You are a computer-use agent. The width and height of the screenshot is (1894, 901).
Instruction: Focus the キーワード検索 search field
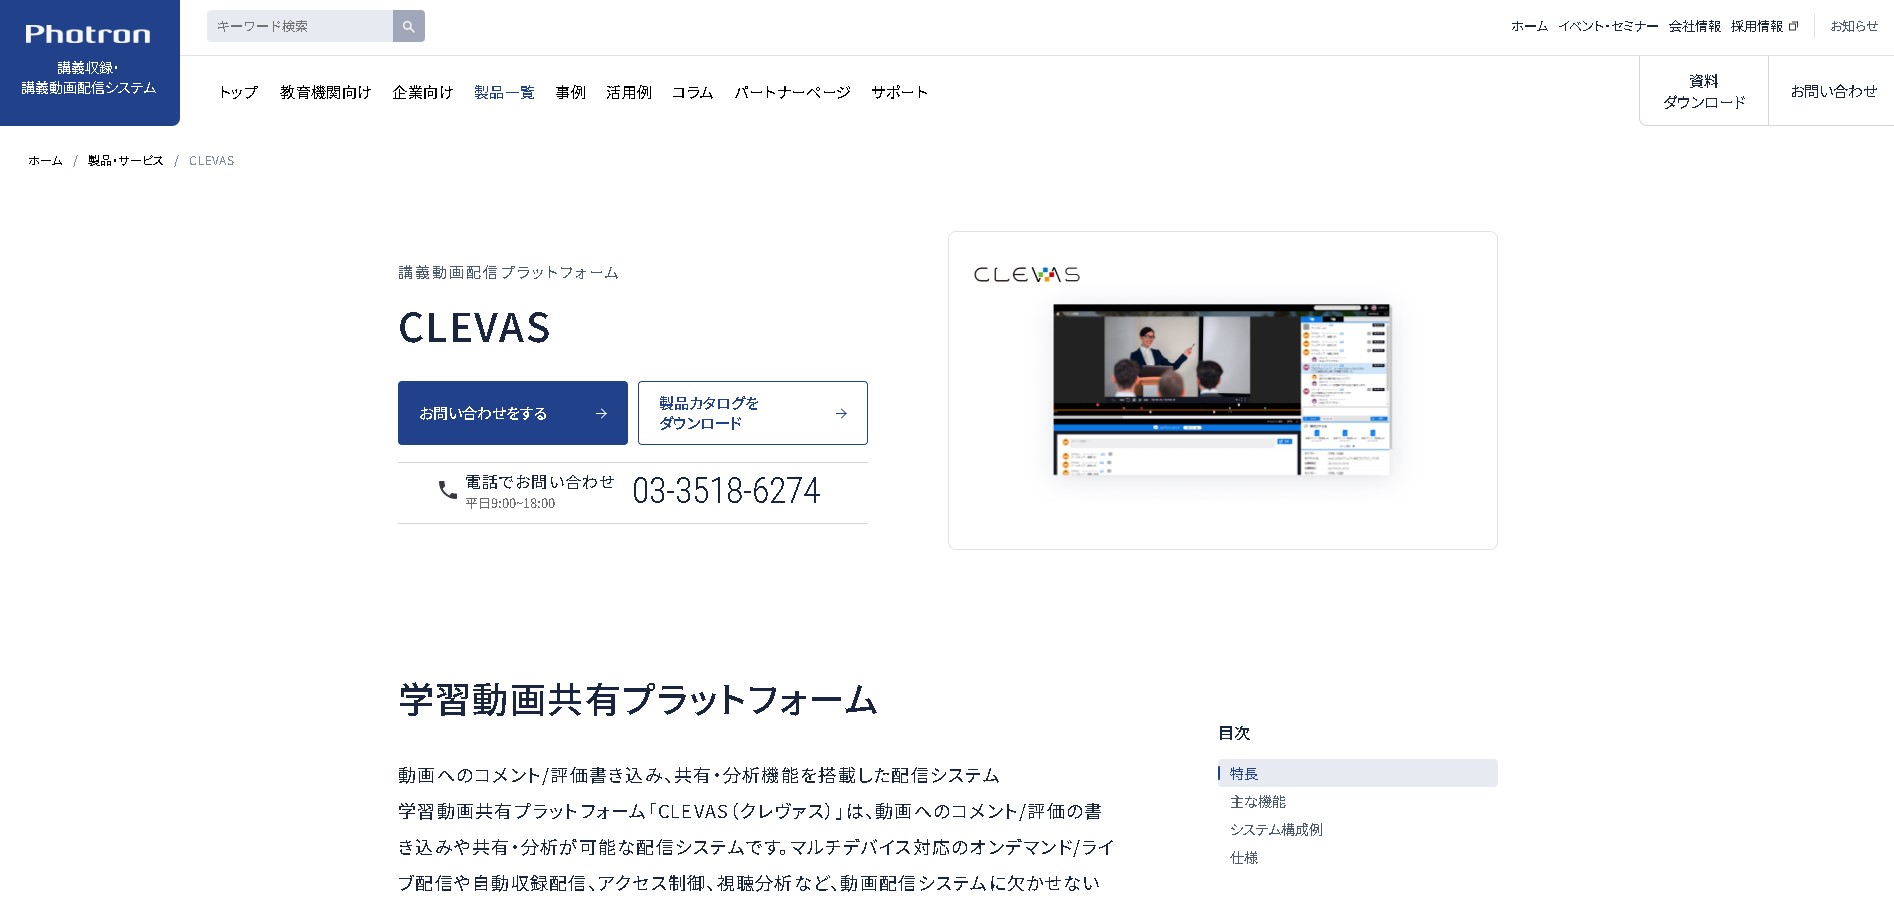click(x=300, y=26)
